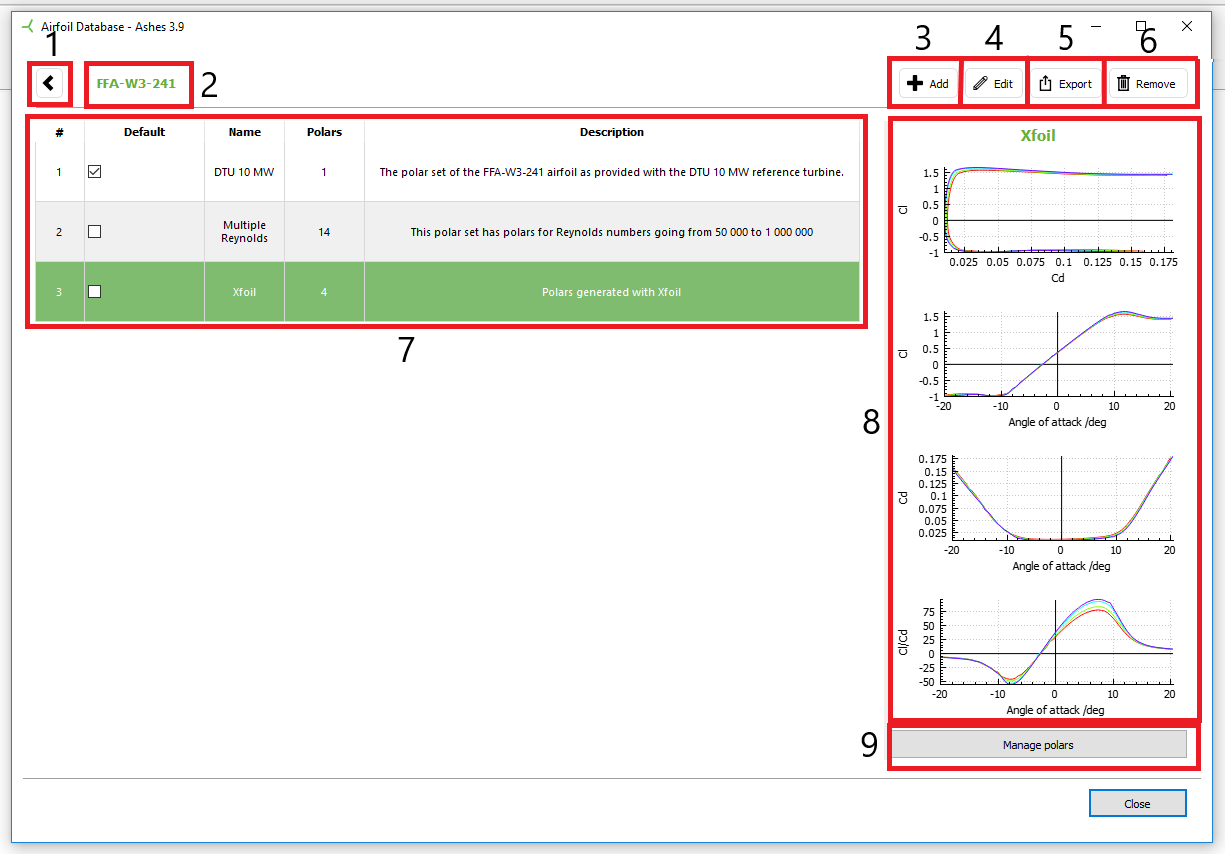
Task: Click the Remove trash icon
Action: click(1123, 84)
